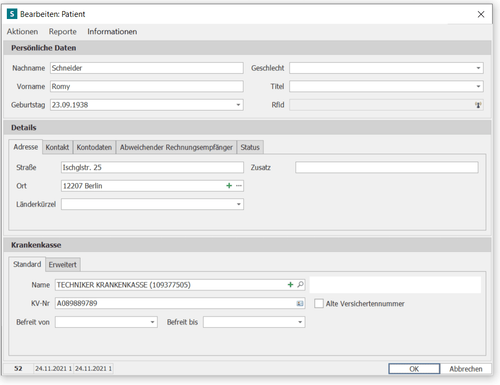Screen dimensions: 500x385
Task: Select the Standard Krankenkasse tab
Action: click(x=27, y=264)
